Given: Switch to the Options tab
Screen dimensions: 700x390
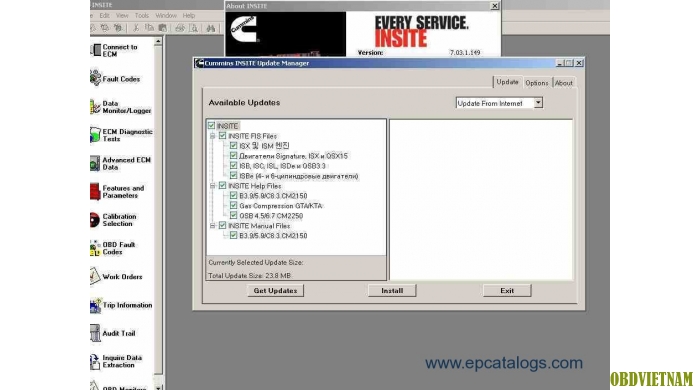Looking at the screenshot, I should tap(537, 83).
